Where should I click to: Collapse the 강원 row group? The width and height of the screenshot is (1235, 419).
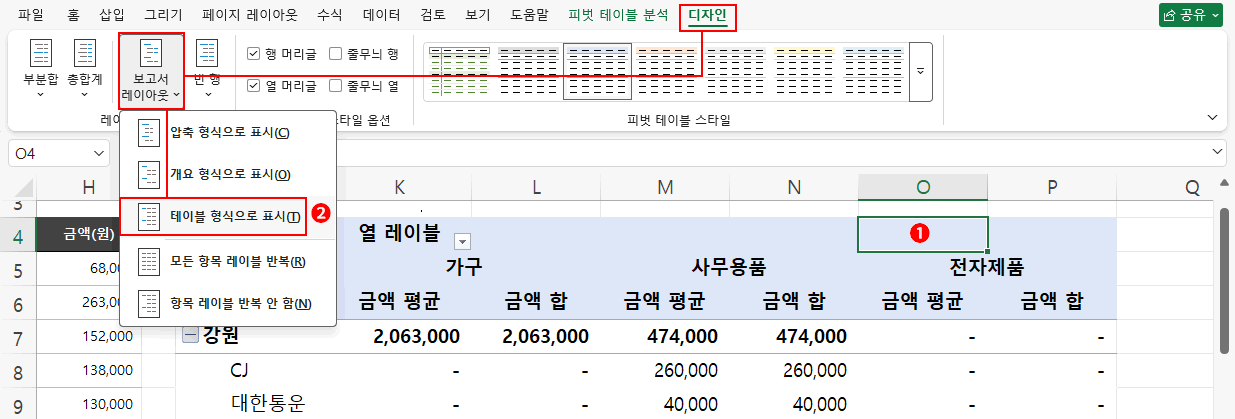(x=189, y=336)
